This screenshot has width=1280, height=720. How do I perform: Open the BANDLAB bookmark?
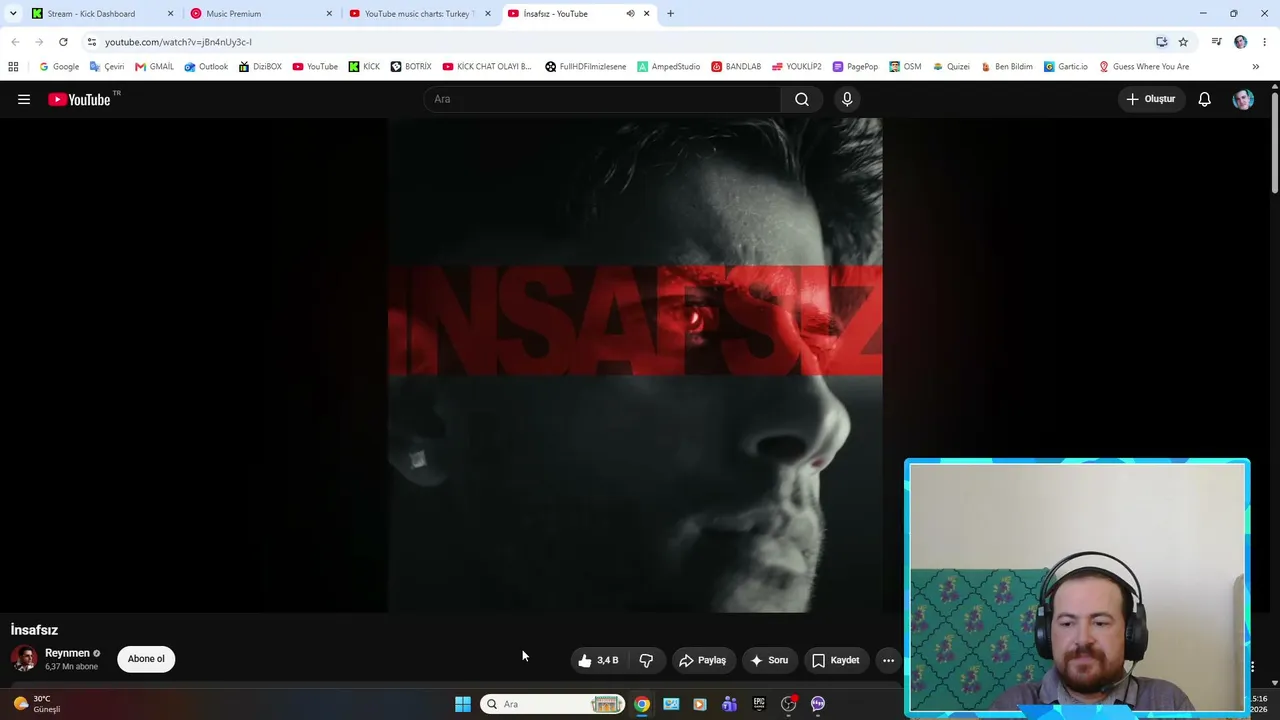(x=736, y=67)
